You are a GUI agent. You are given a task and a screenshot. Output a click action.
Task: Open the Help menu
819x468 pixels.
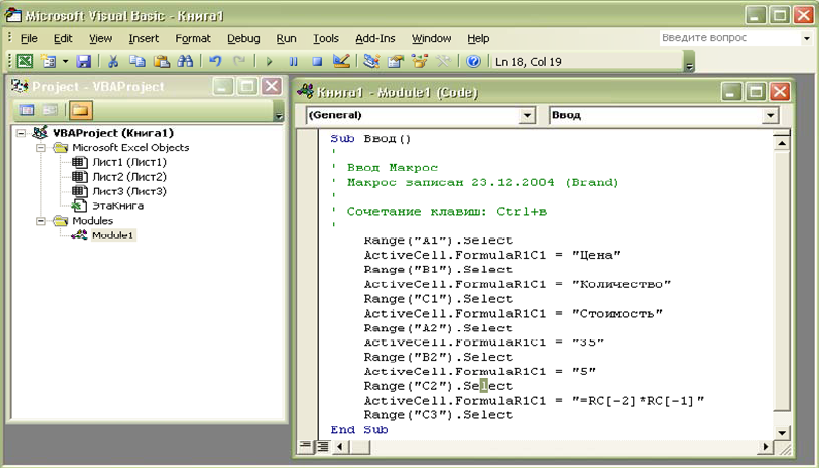(x=478, y=38)
